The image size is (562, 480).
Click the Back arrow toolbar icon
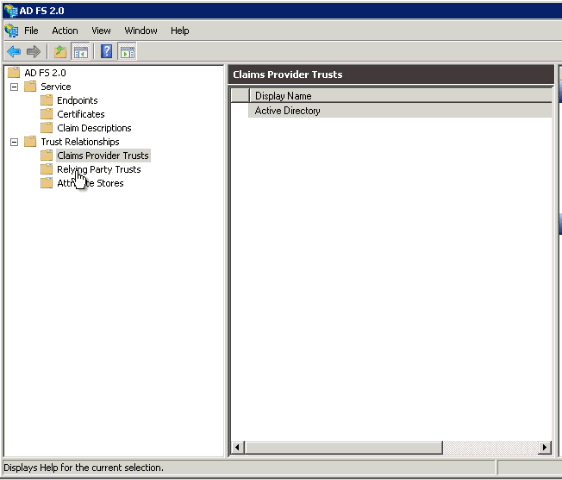pos(14,52)
